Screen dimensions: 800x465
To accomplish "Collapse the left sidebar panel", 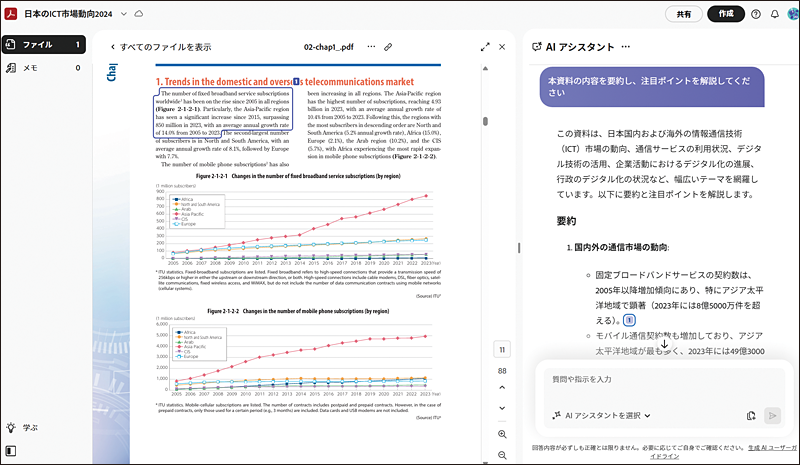I will pos(11,453).
